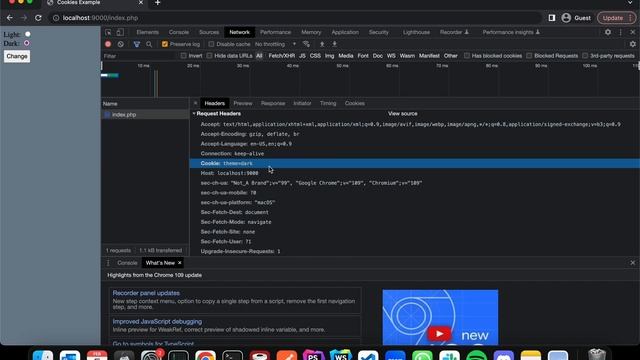Open Improved JavaScript debugging link

tap(157, 322)
